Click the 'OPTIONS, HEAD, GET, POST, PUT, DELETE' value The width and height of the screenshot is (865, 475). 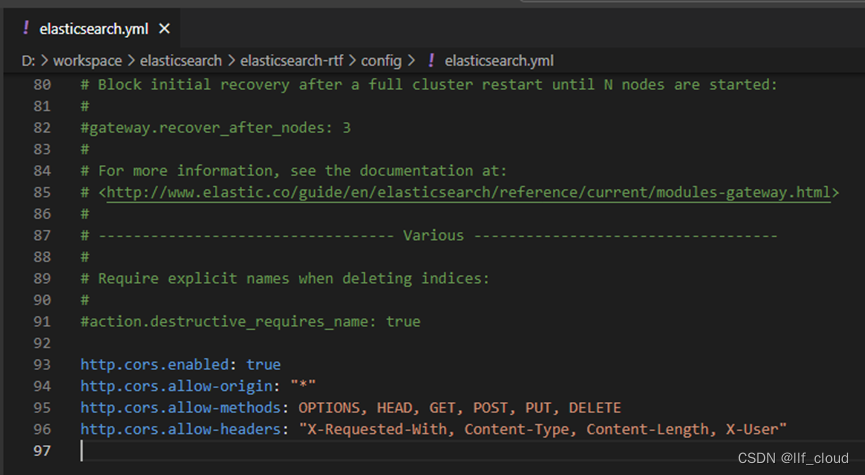(x=460, y=408)
